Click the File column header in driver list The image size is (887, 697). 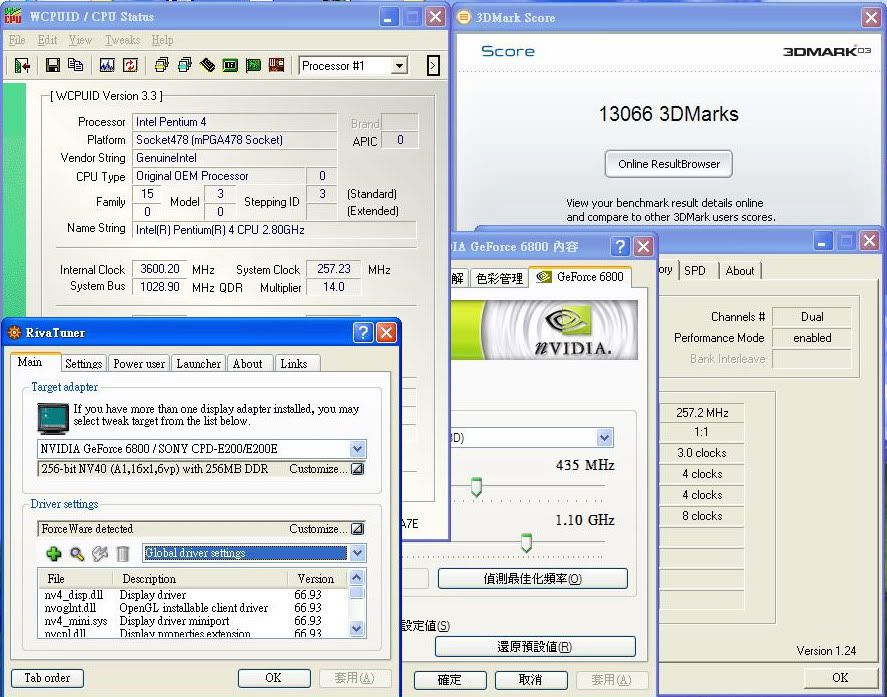[x=75, y=579]
